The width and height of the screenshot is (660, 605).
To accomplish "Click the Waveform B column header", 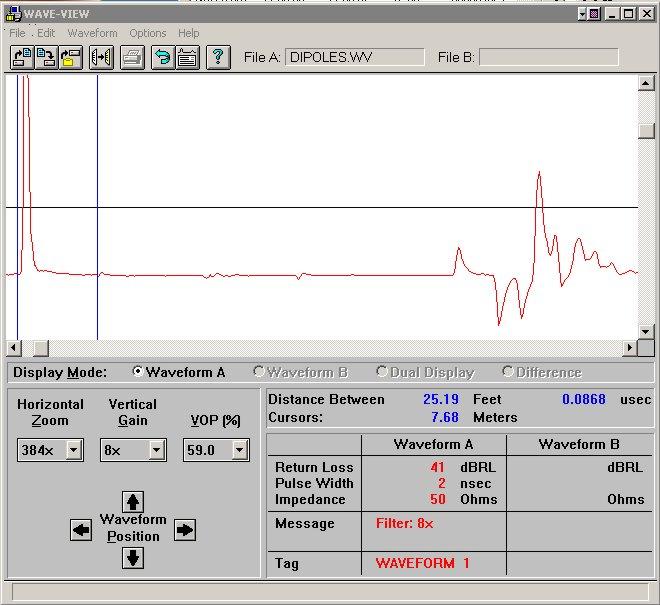I will [x=579, y=445].
